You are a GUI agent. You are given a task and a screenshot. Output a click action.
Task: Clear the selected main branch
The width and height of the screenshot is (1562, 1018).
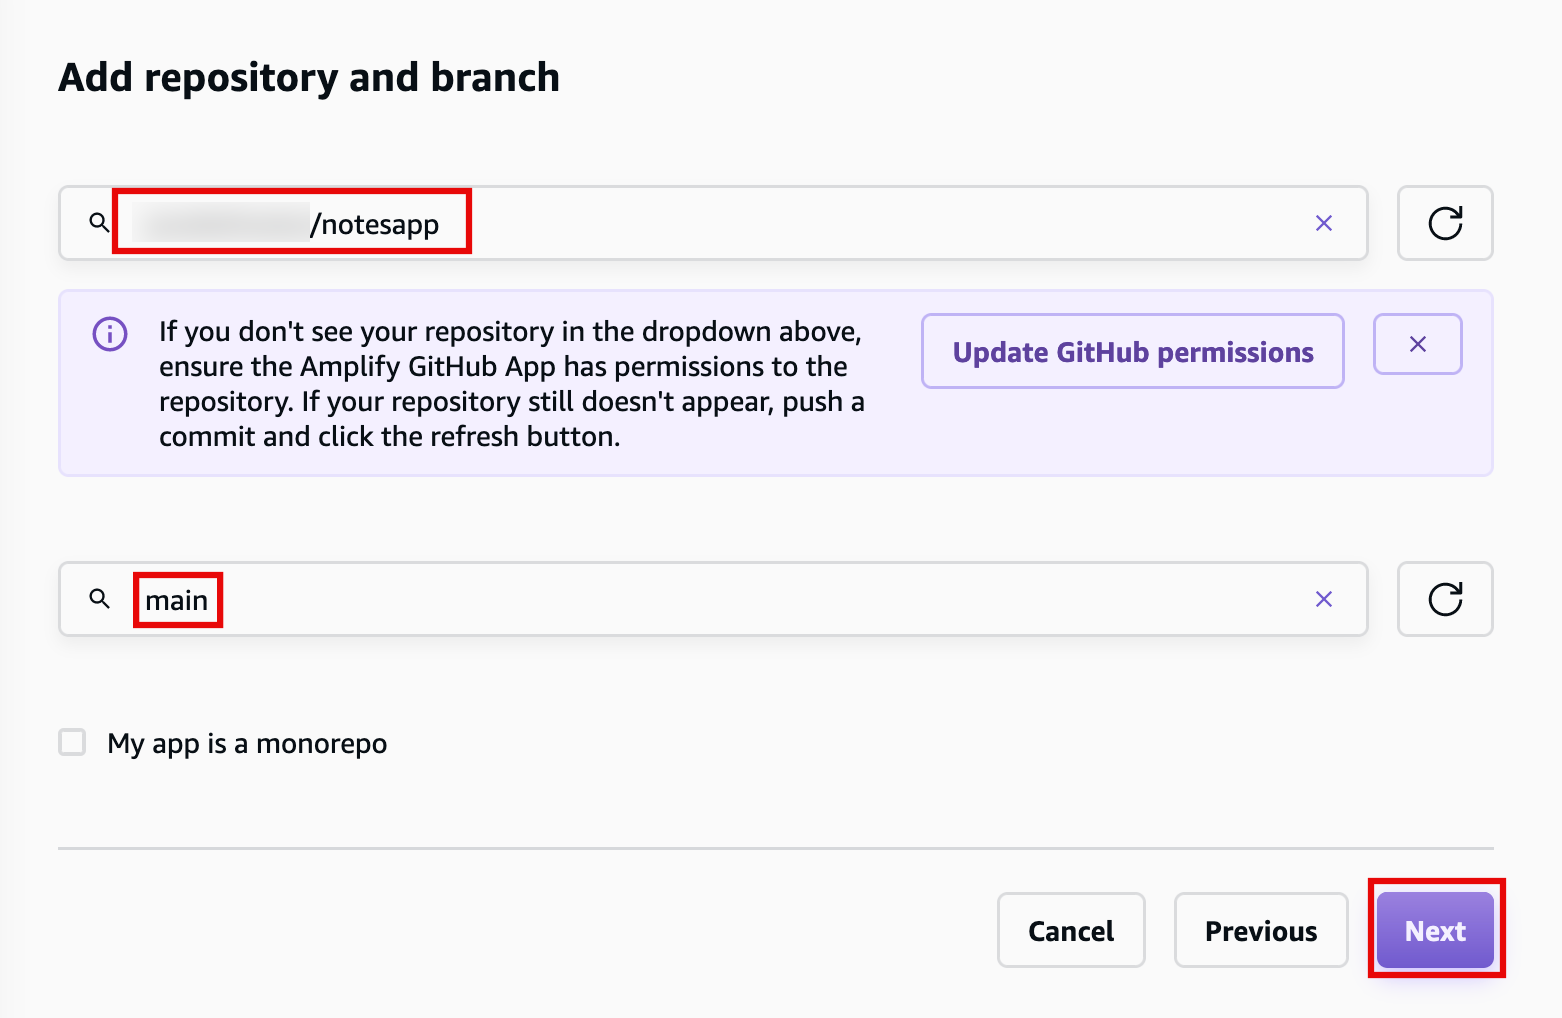1323,599
